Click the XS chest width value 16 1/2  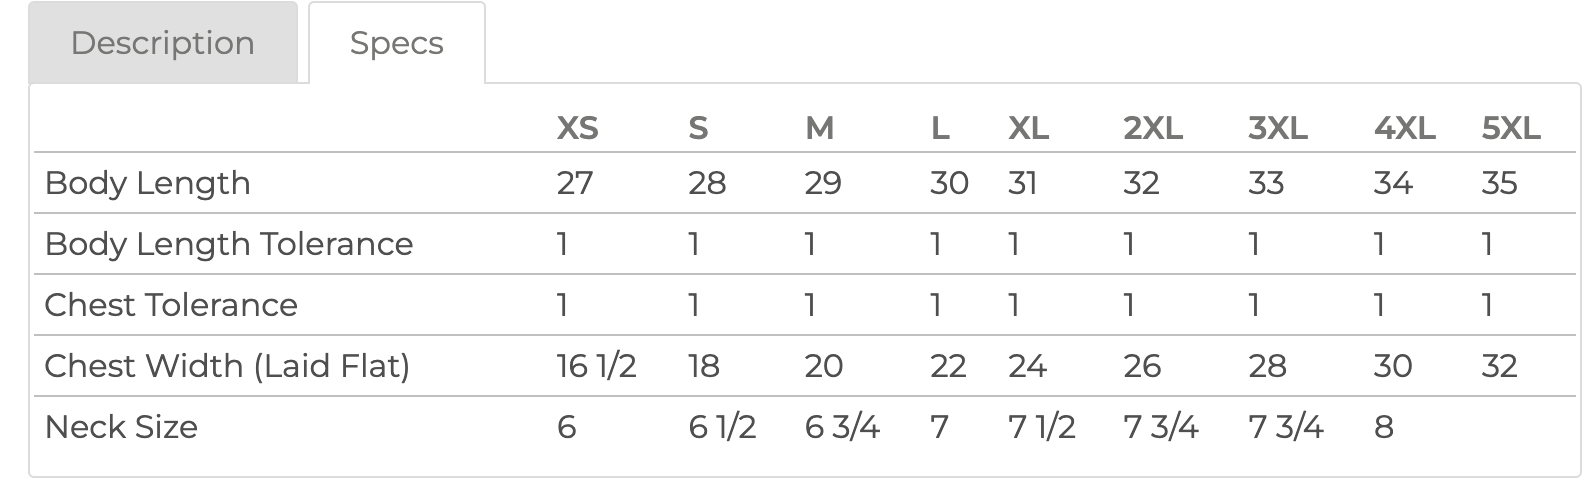click(596, 366)
